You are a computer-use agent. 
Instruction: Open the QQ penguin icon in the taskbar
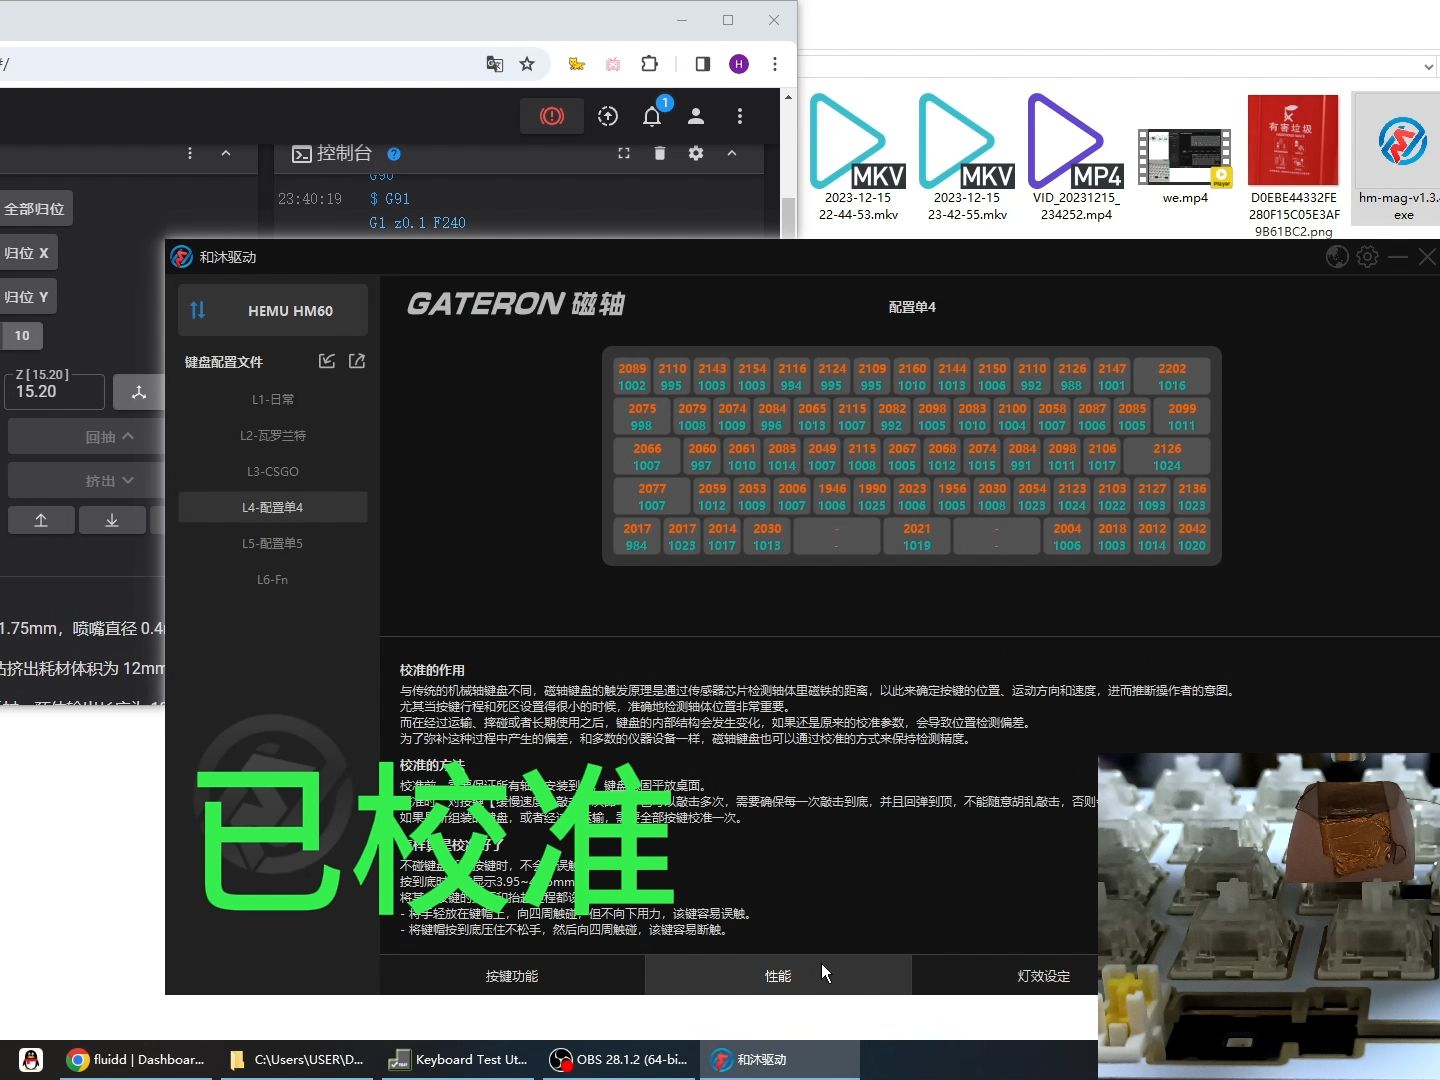pyautogui.click(x=31, y=1060)
